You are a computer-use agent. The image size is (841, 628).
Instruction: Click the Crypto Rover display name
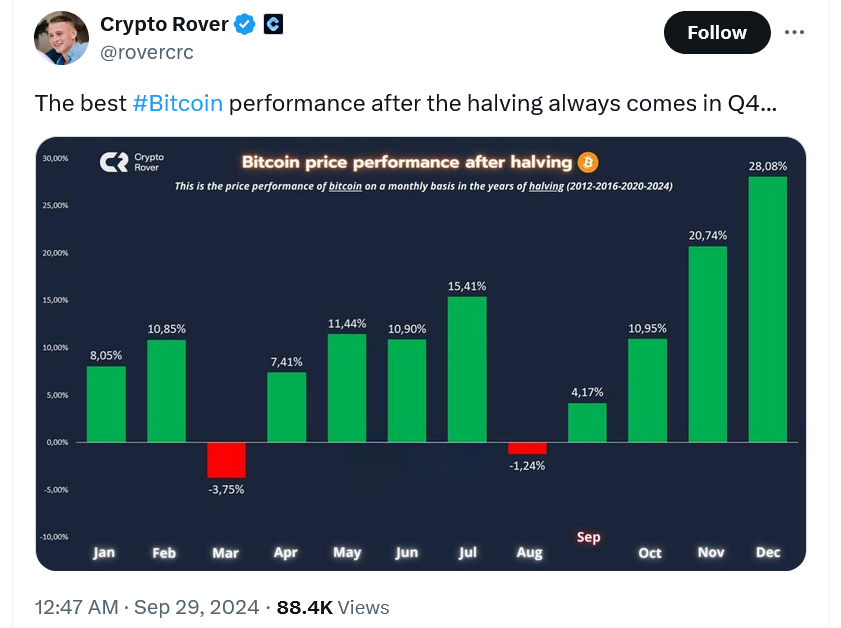[166, 23]
